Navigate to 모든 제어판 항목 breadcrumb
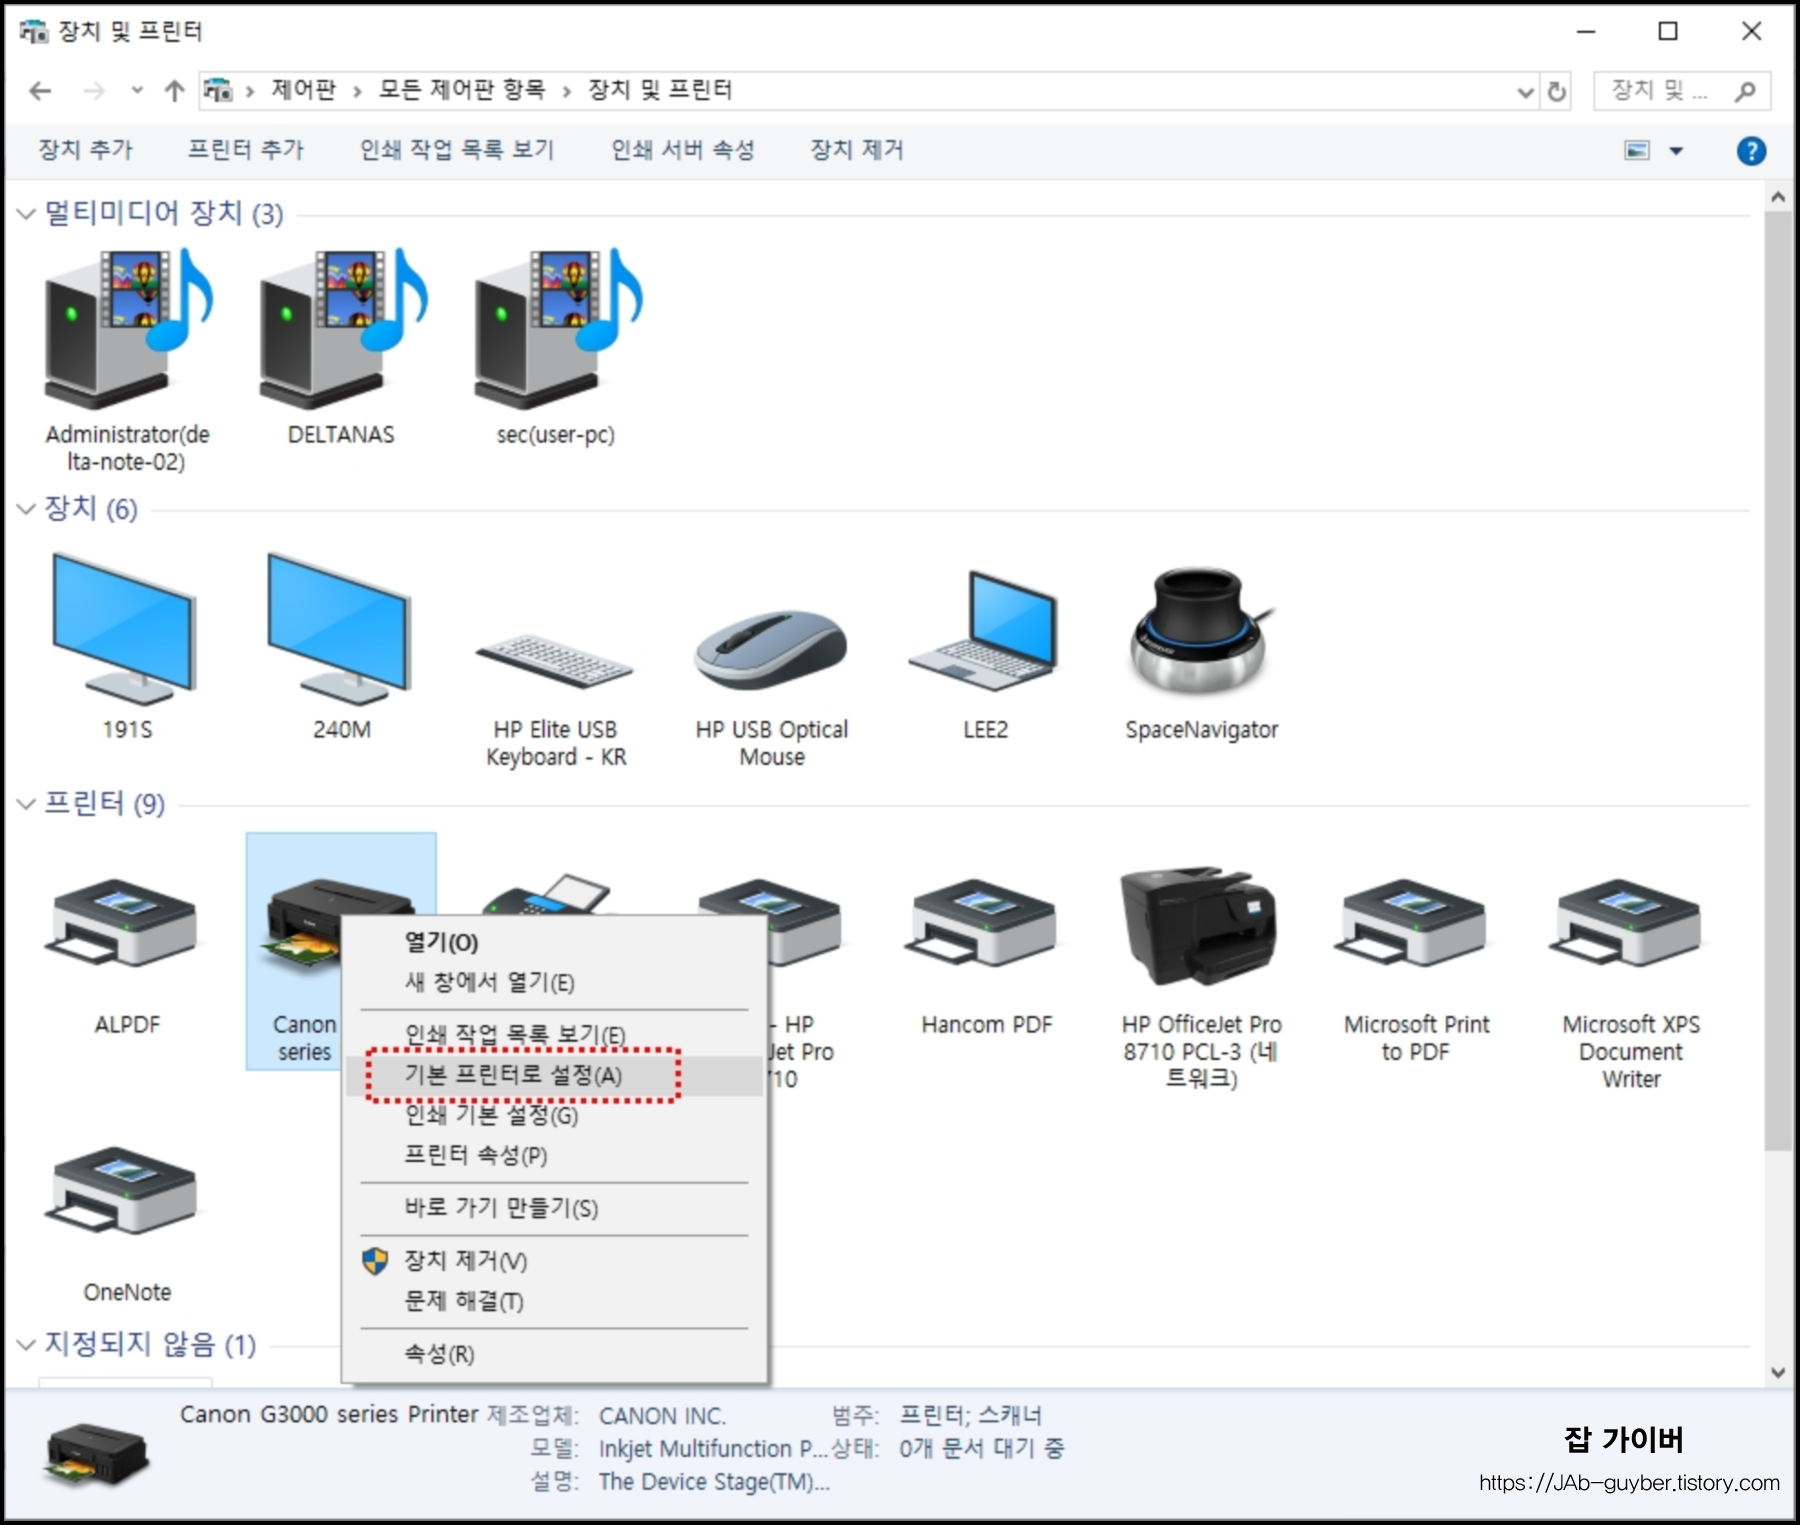The image size is (1800, 1525). pos(462,91)
